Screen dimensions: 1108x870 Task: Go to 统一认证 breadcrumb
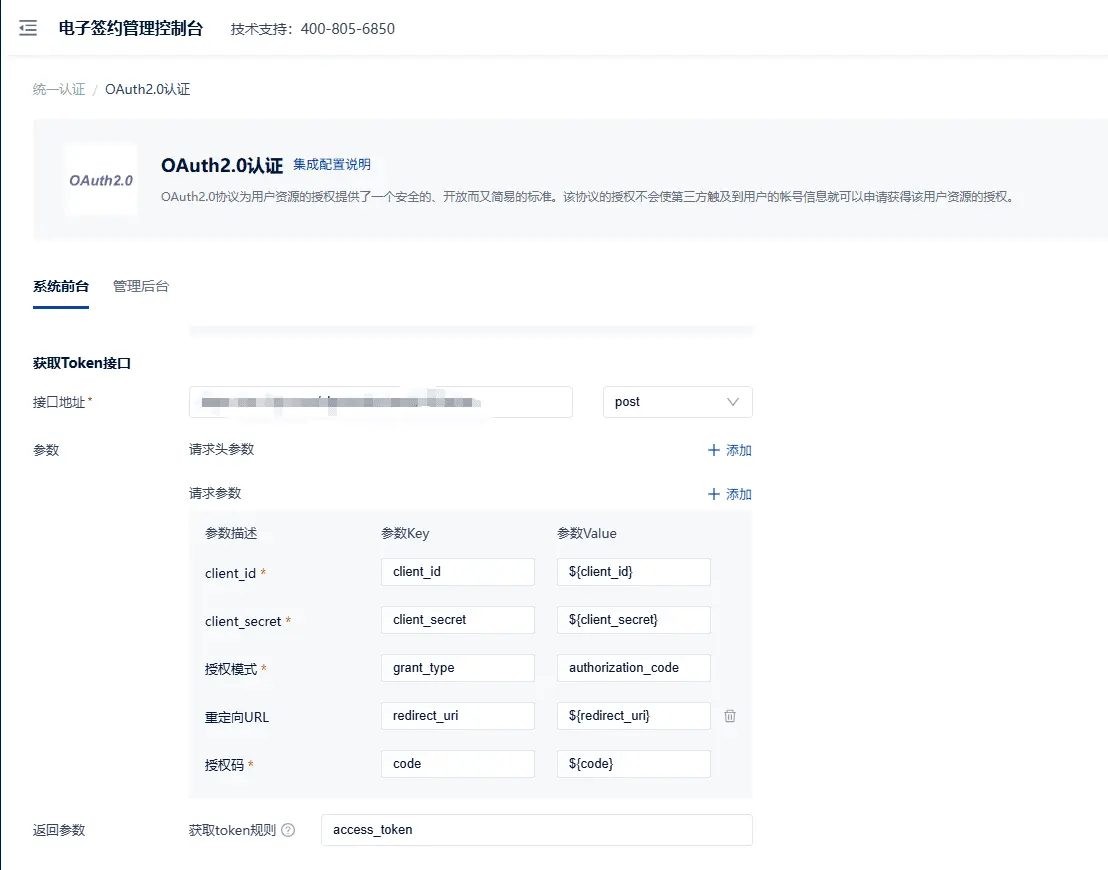pyautogui.click(x=59, y=89)
